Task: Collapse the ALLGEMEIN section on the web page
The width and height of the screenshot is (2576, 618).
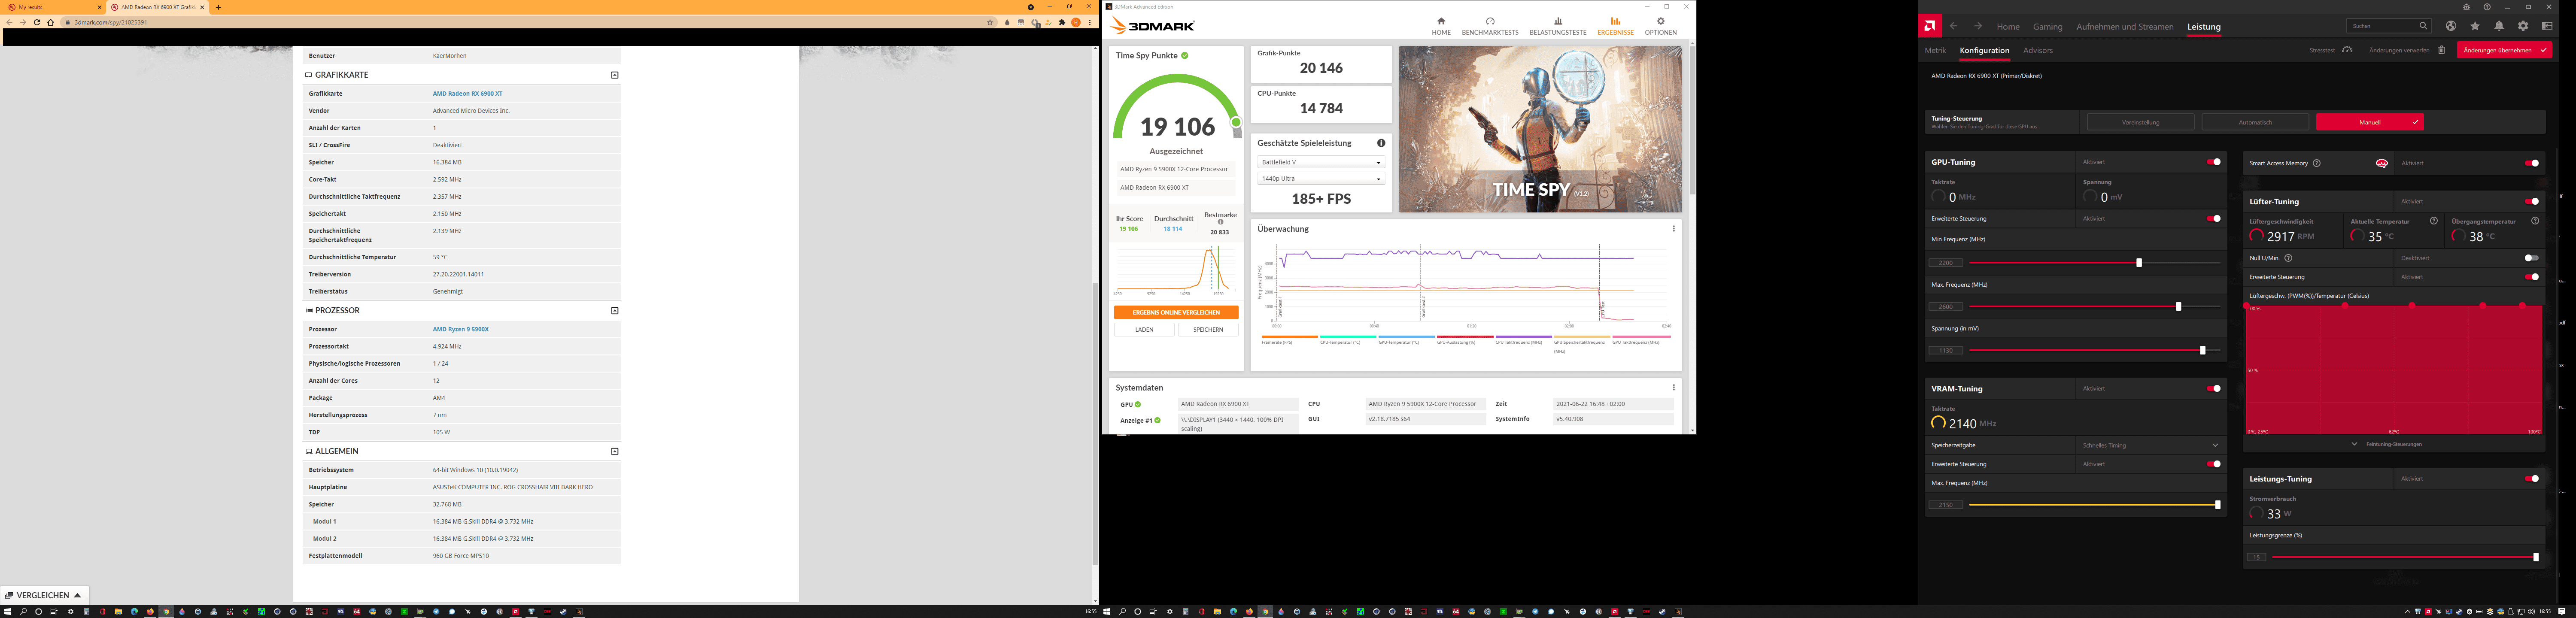Action: pyautogui.click(x=614, y=451)
